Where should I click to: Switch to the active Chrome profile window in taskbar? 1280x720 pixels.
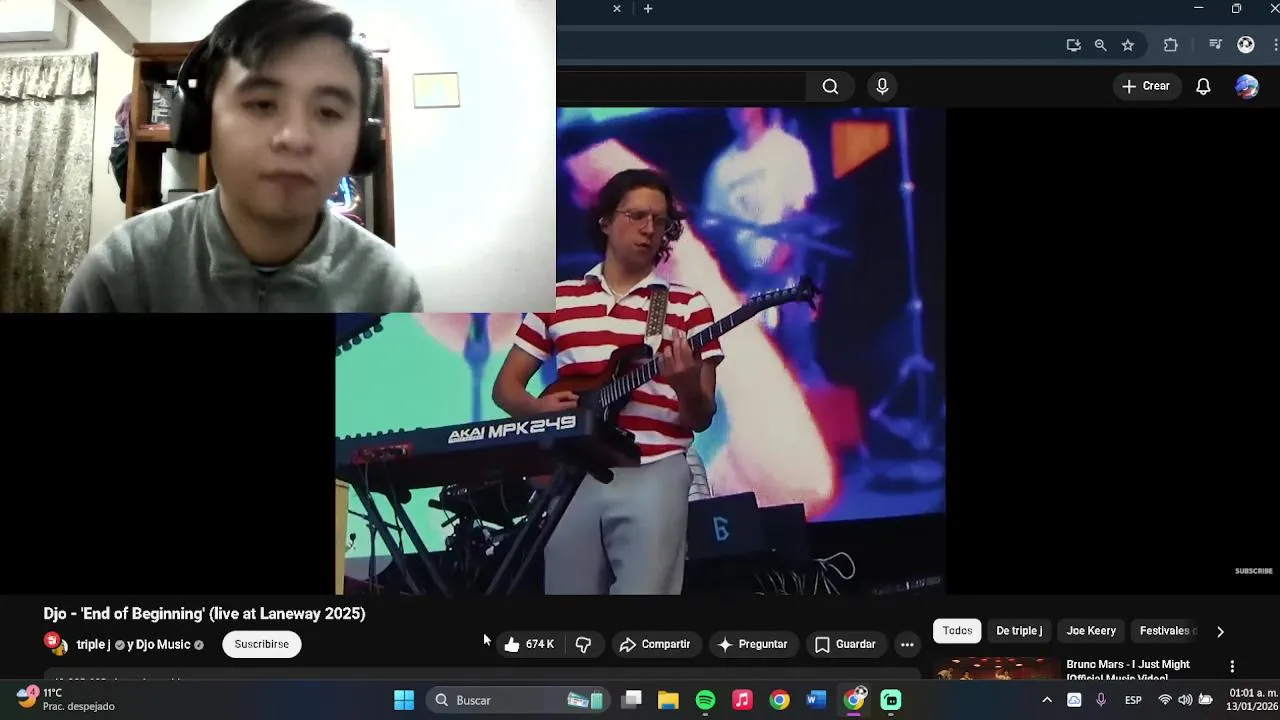pos(854,700)
